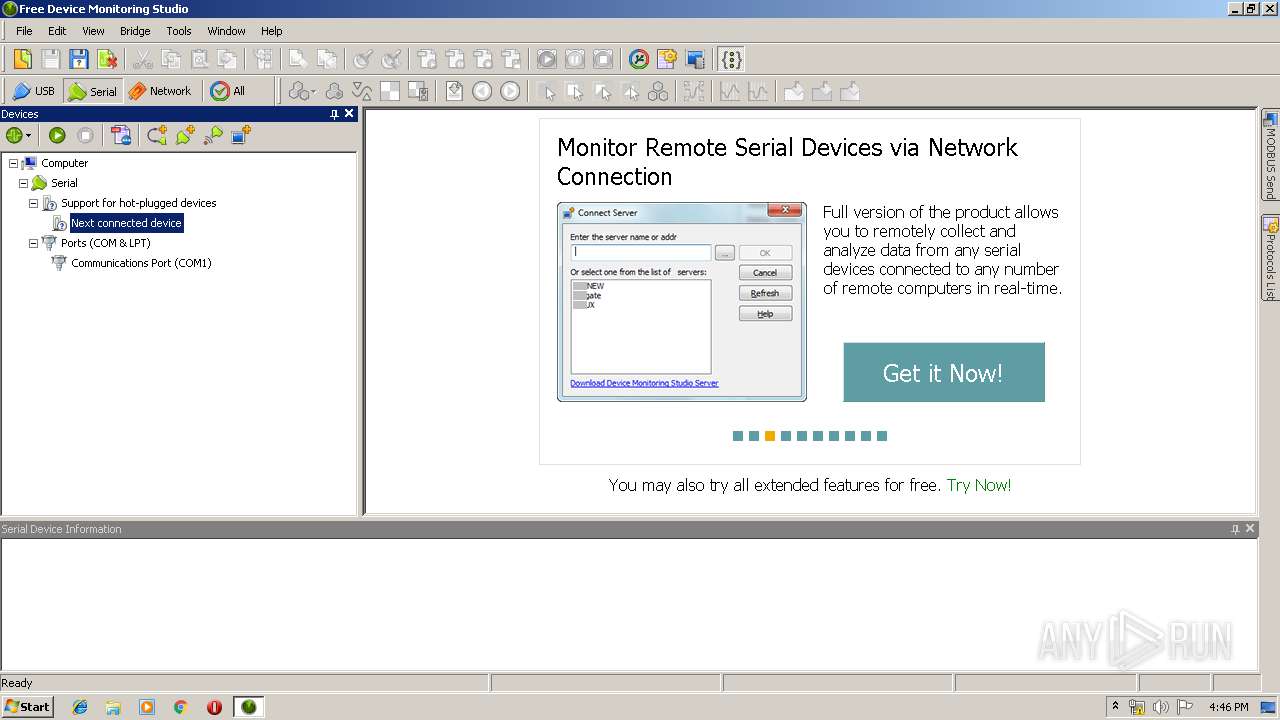Screen dimensions: 1280x720
Task: Open the Window menu
Action: coord(227,31)
